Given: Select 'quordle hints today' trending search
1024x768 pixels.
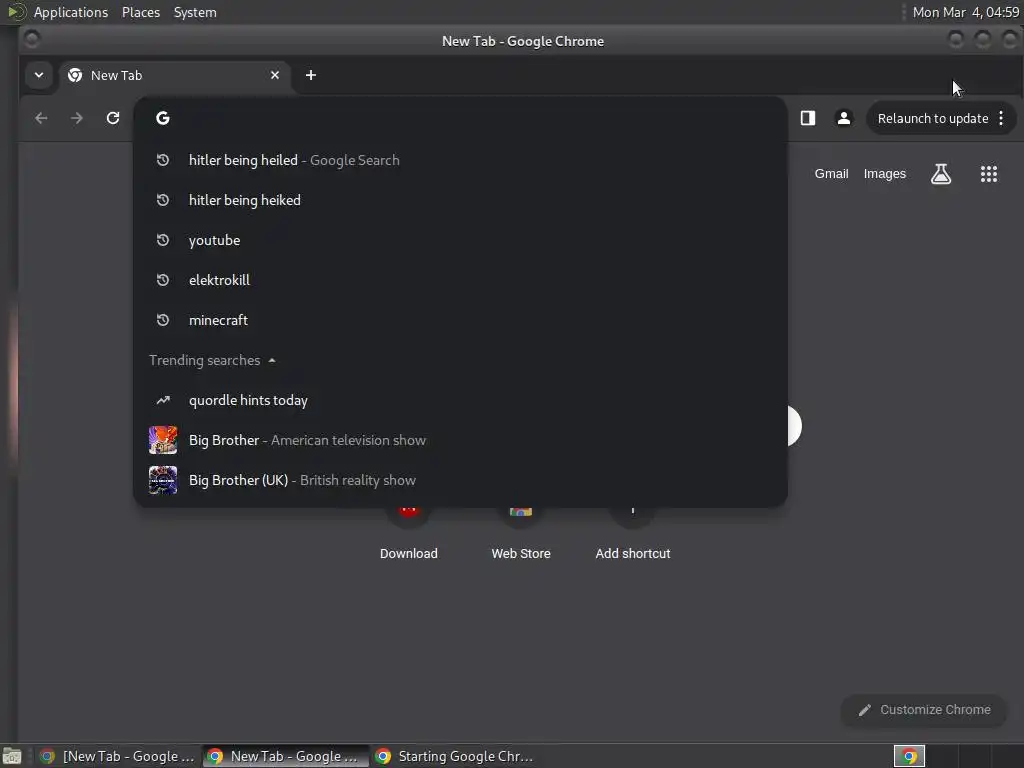Looking at the screenshot, I should pos(460,400).
